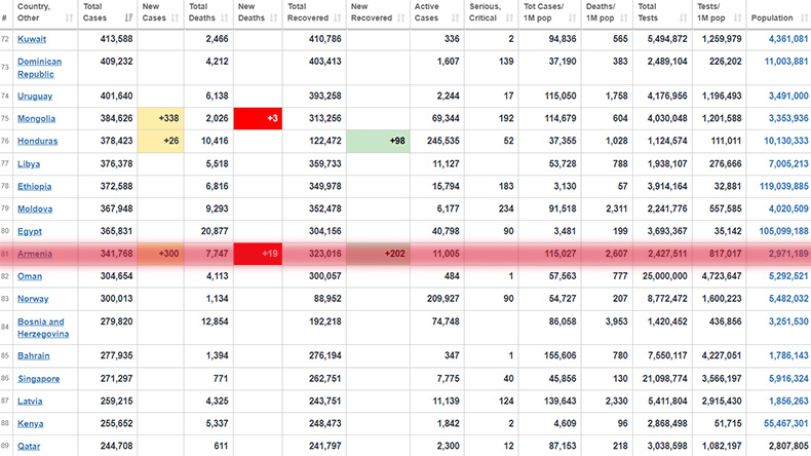This screenshot has height=456, width=811.
Task: Open Bosnia and Herzegovina link
Action: coord(43,327)
